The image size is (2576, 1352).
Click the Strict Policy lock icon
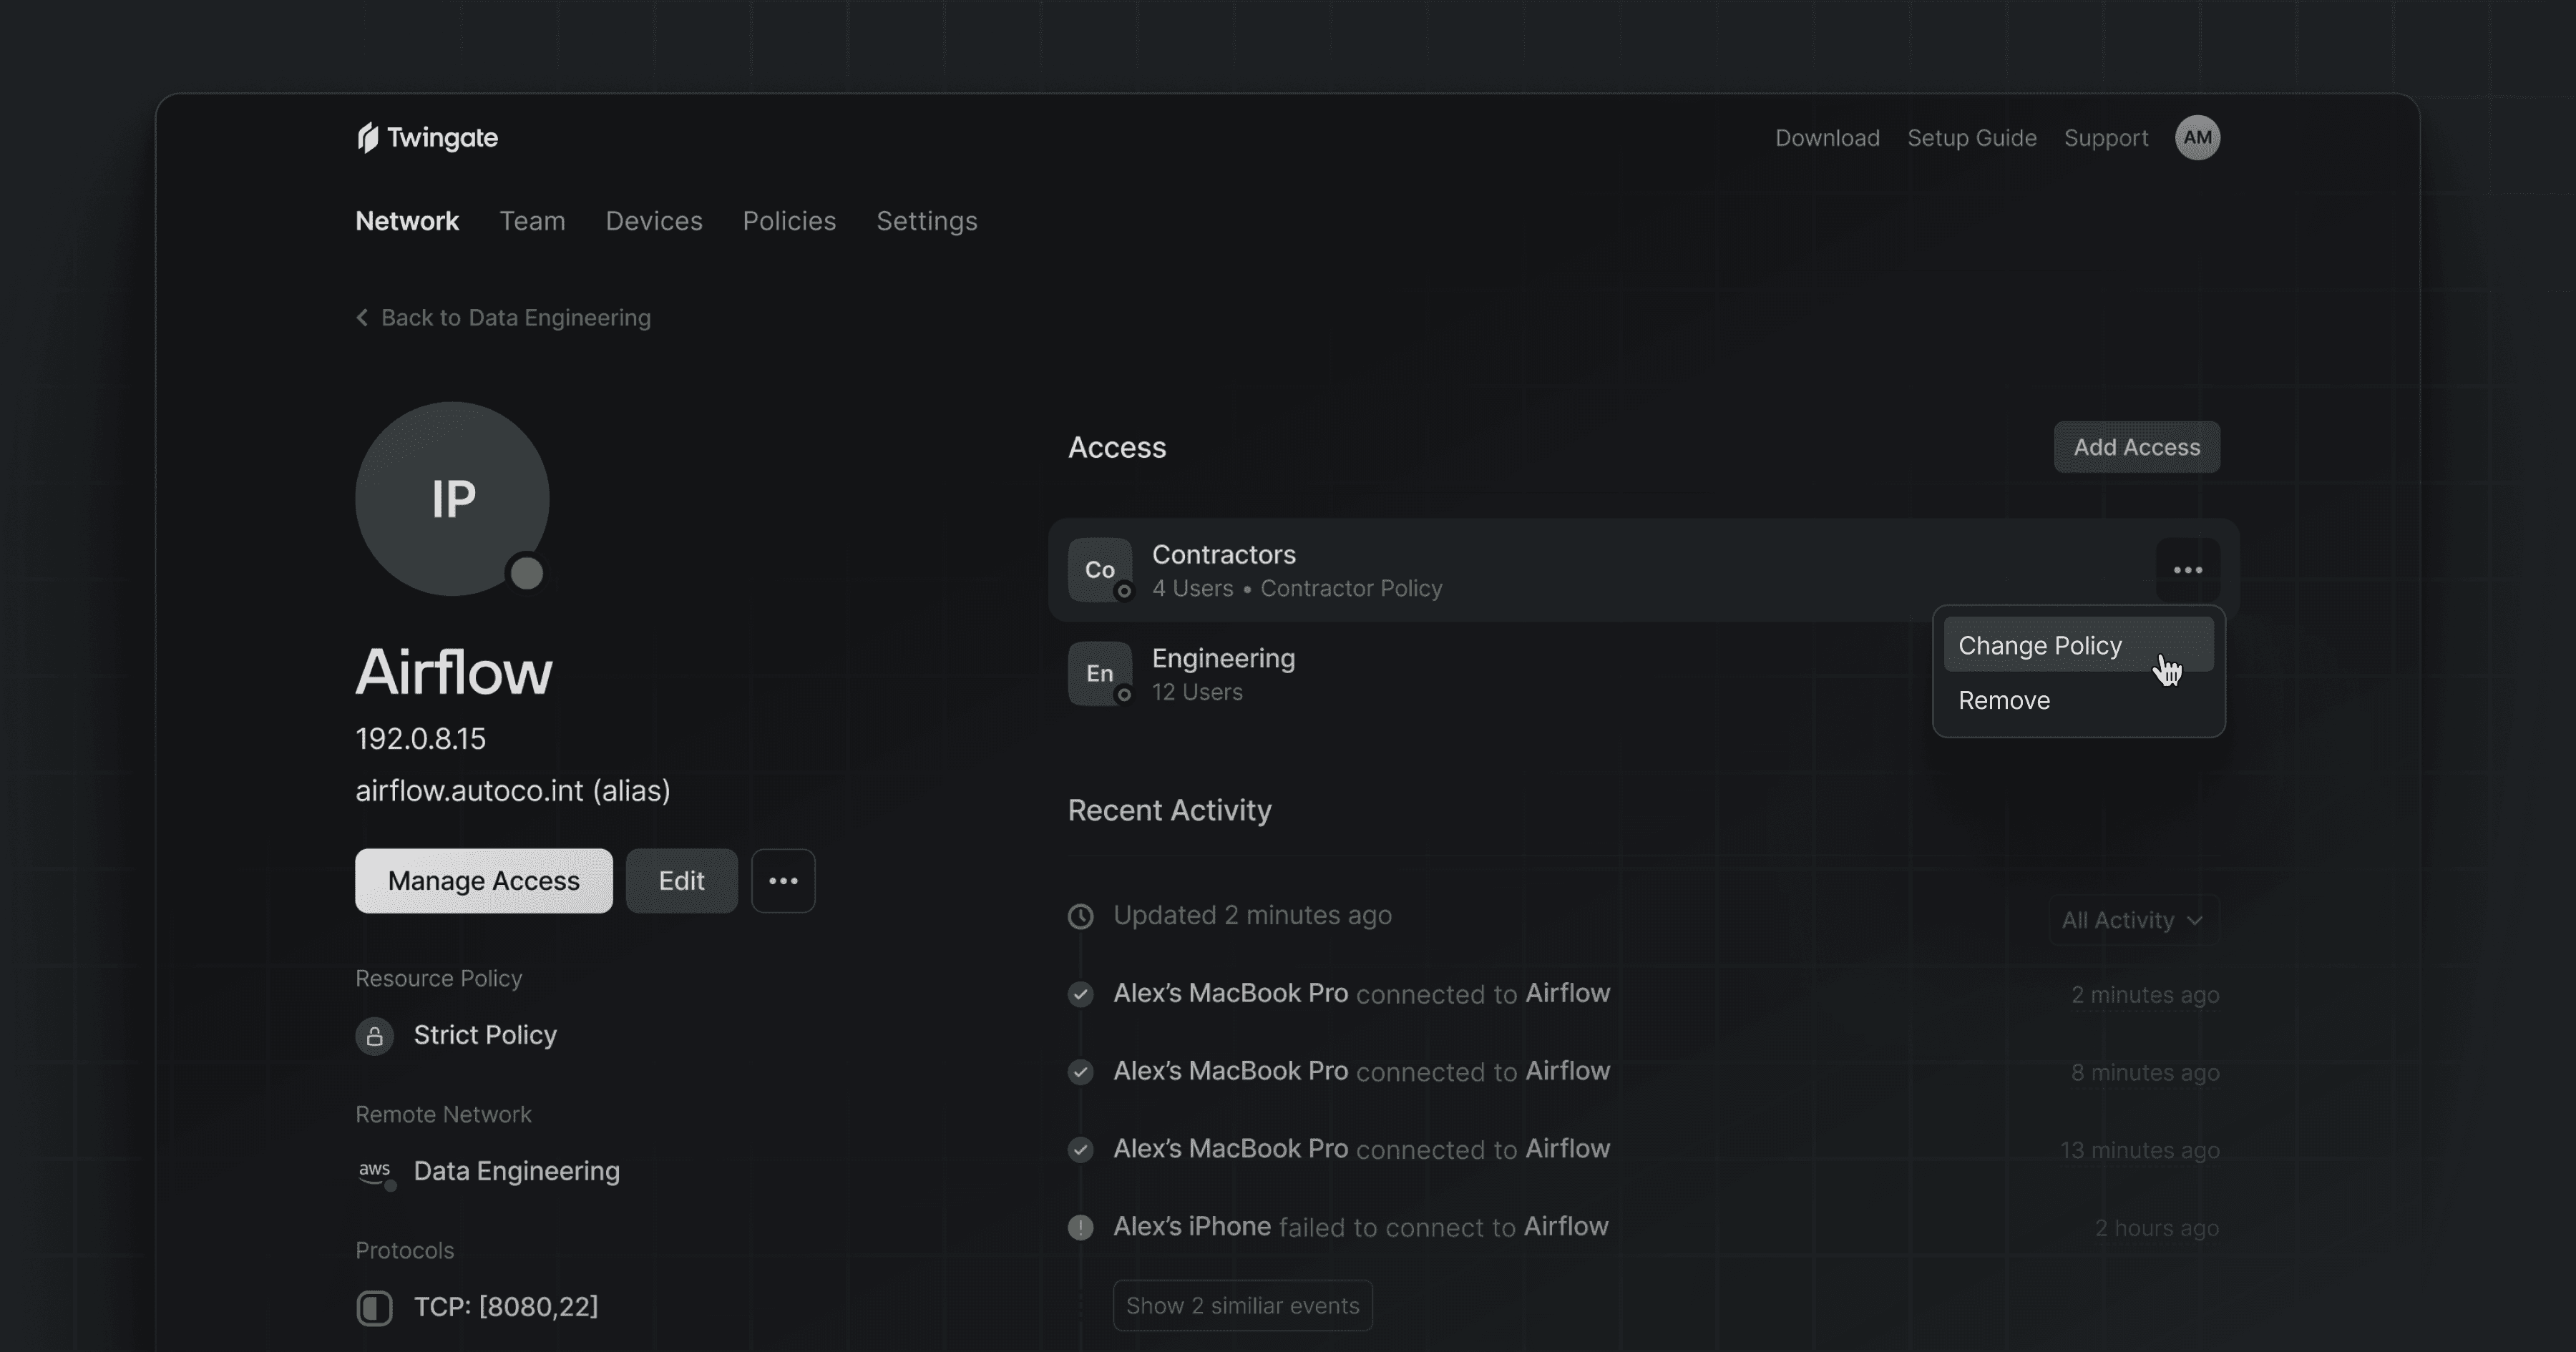tap(375, 1036)
